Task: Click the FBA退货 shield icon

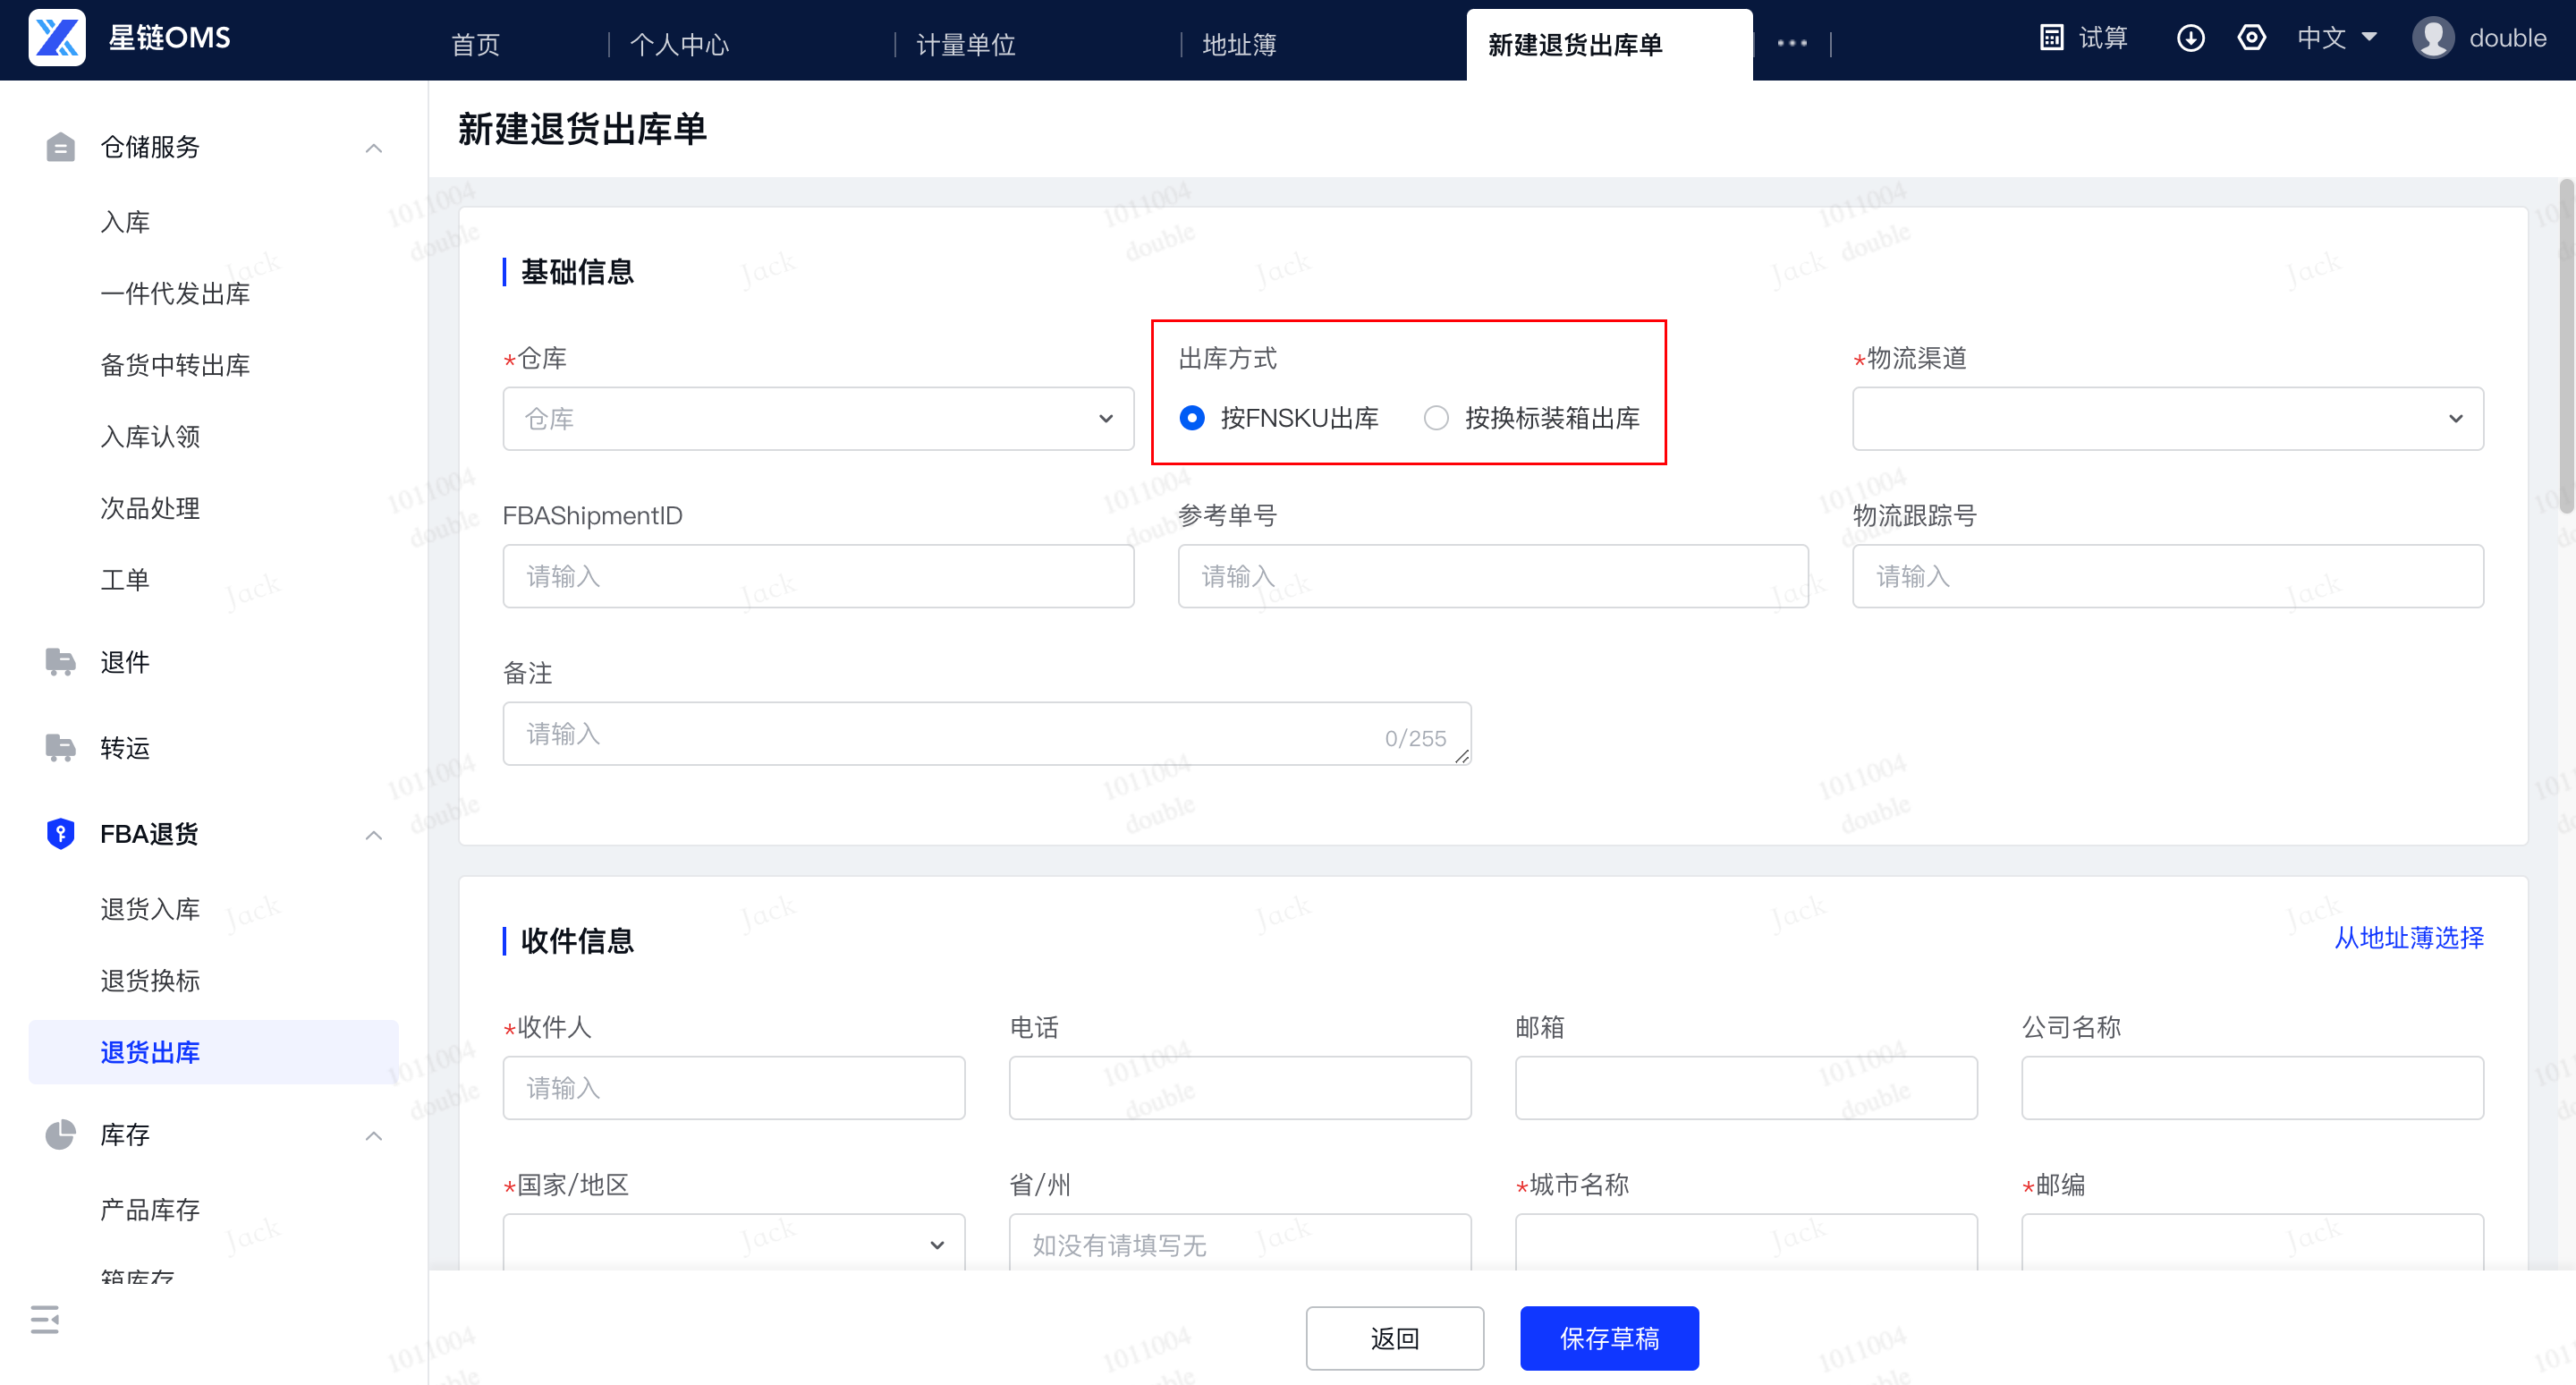Action: click(60, 833)
